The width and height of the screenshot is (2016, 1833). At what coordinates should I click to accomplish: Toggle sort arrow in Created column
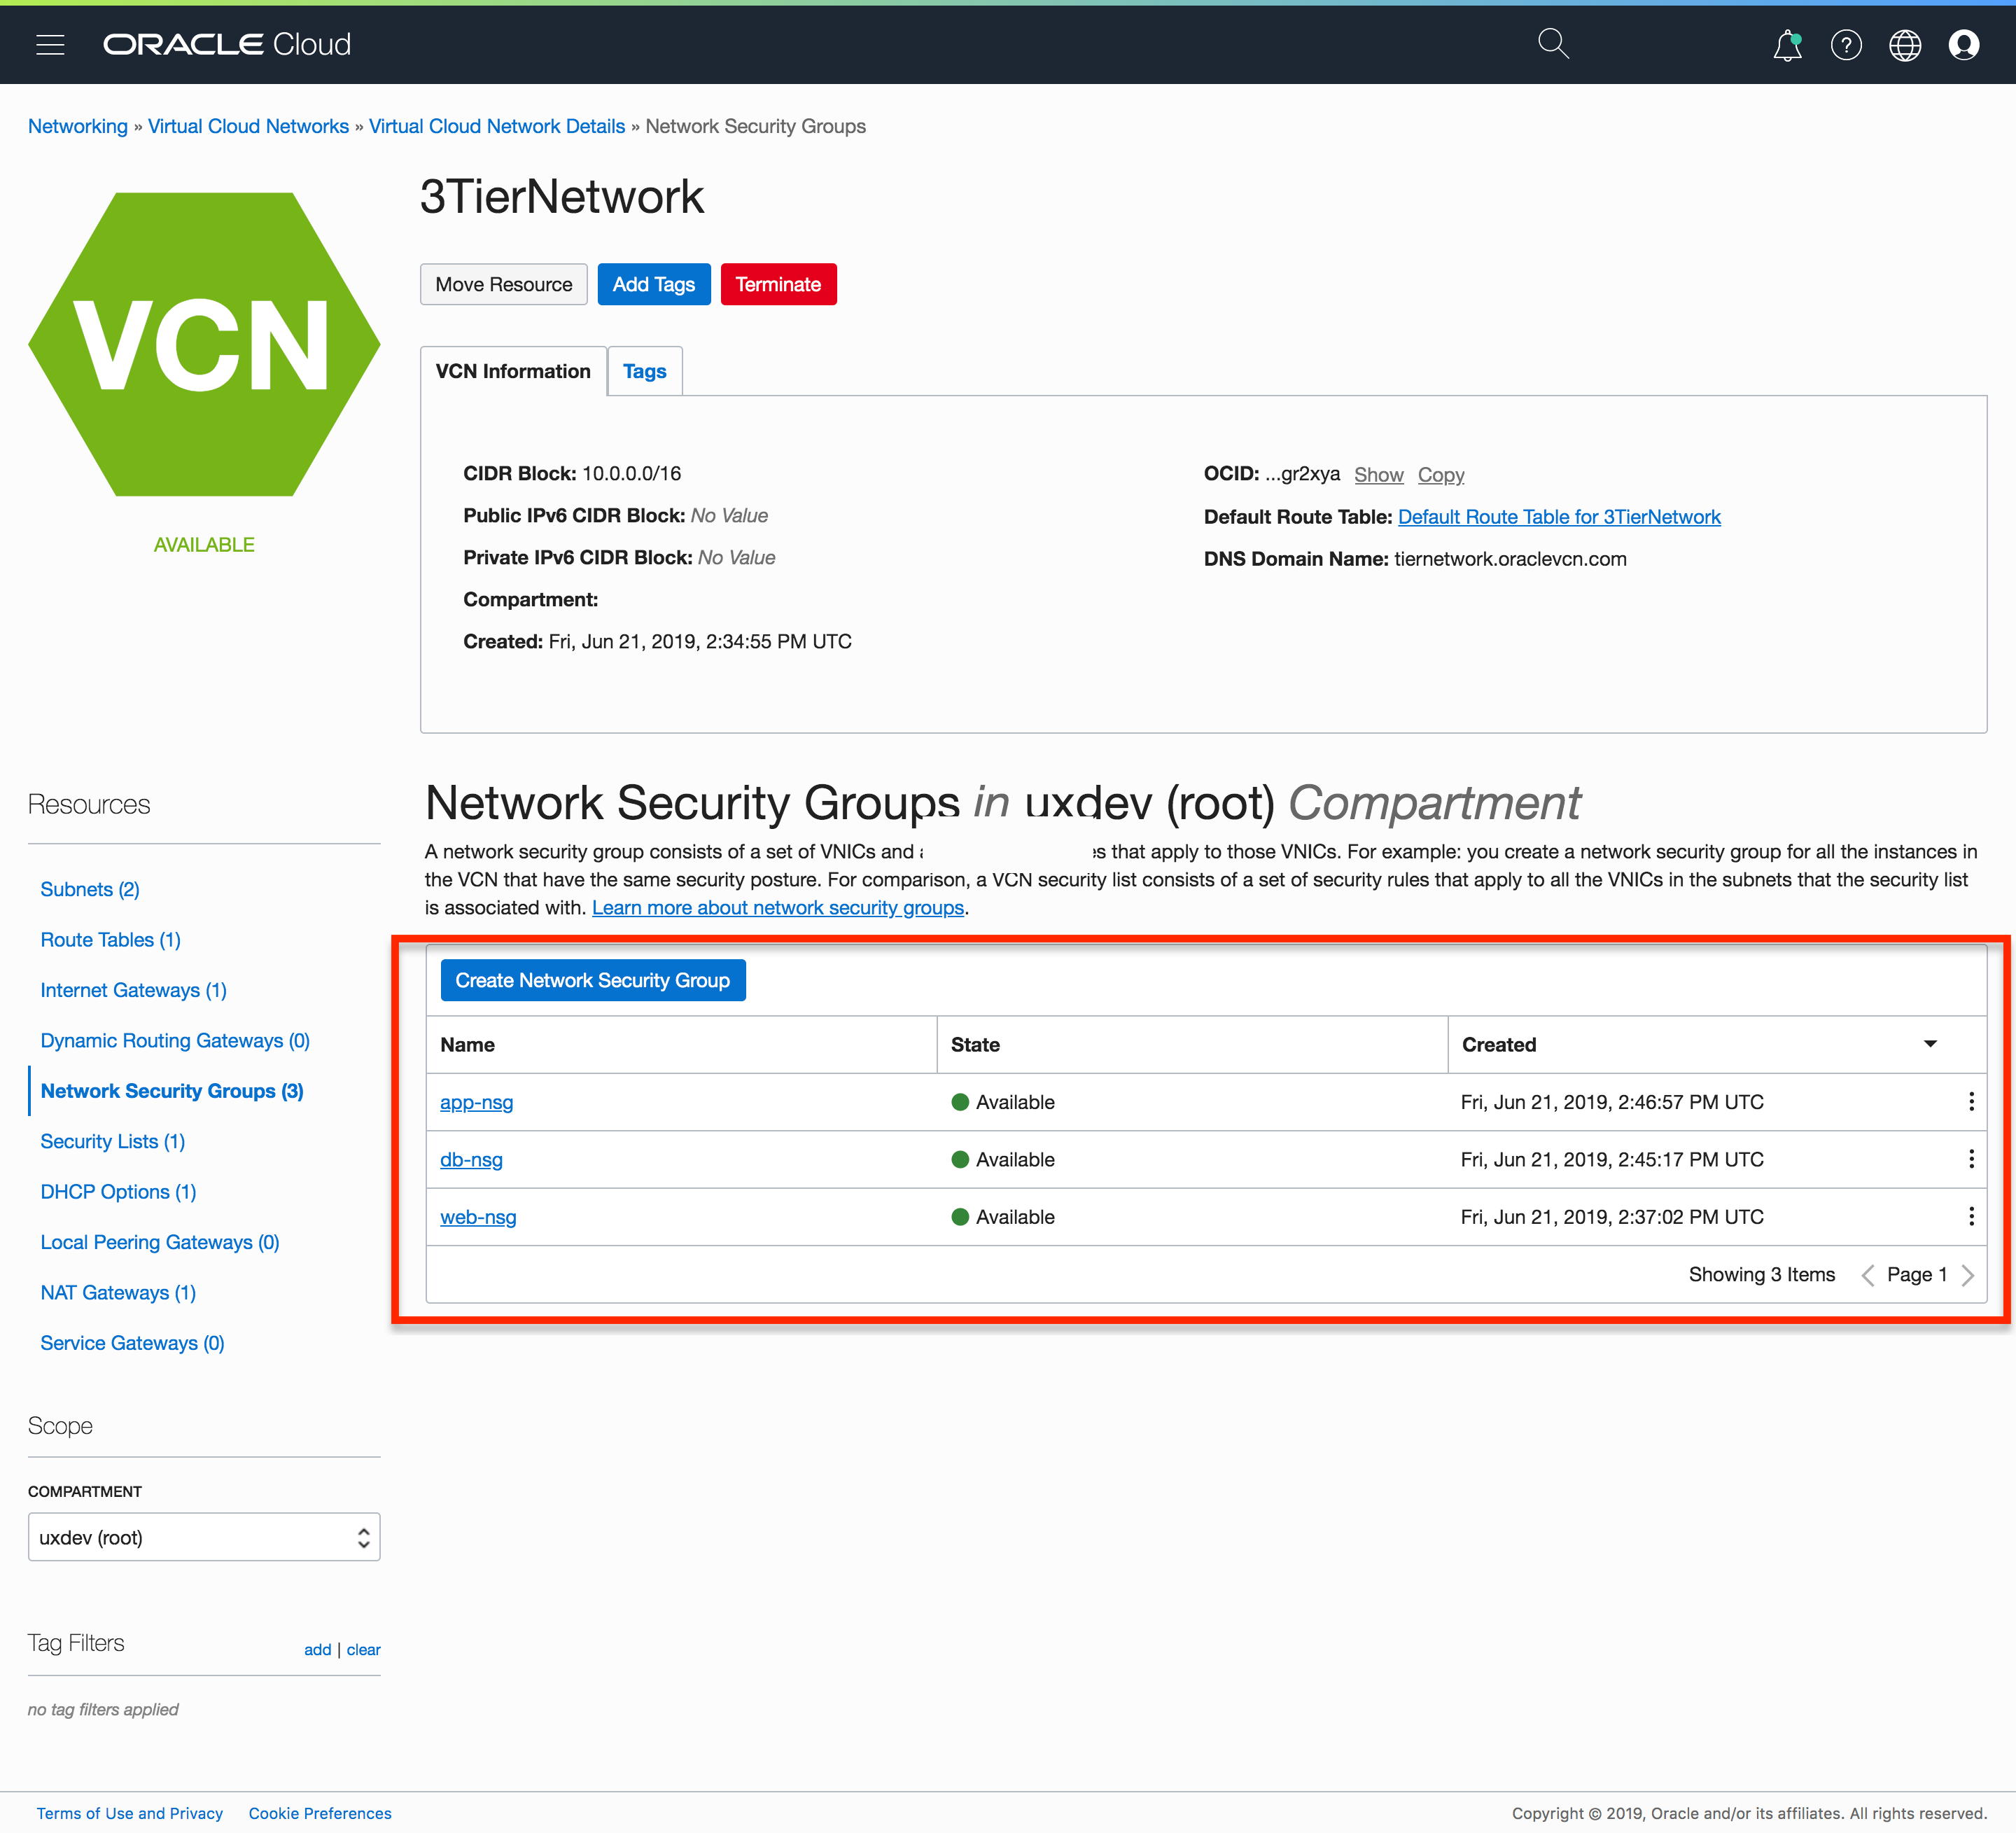coord(1930,1044)
